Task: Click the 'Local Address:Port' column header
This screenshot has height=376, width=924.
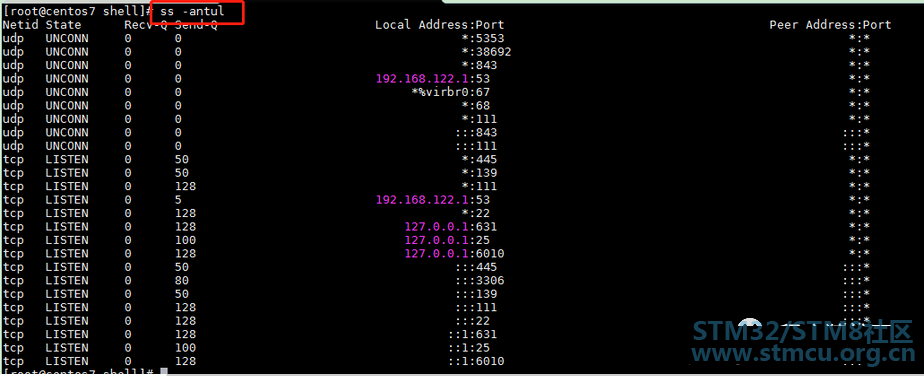Action: point(440,25)
